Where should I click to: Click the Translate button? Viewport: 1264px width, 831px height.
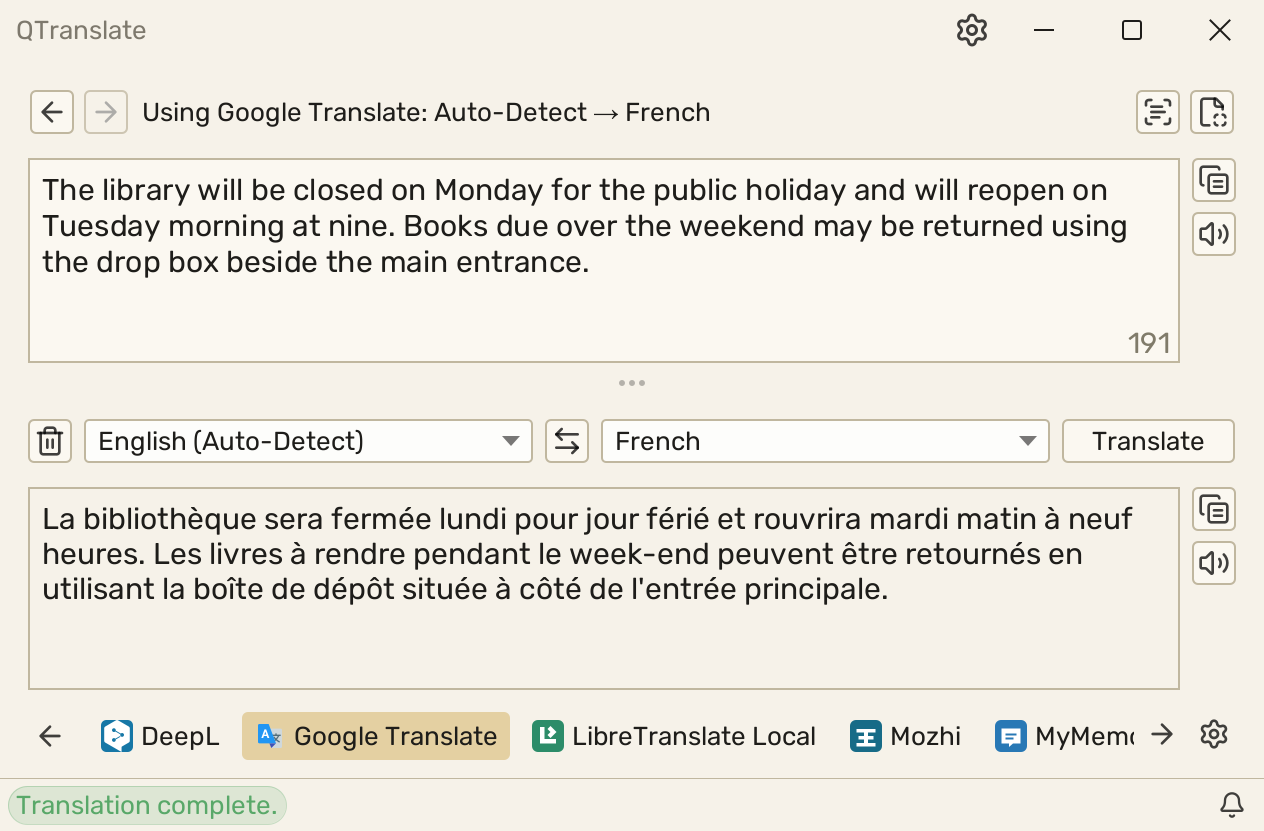(1148, 441)
